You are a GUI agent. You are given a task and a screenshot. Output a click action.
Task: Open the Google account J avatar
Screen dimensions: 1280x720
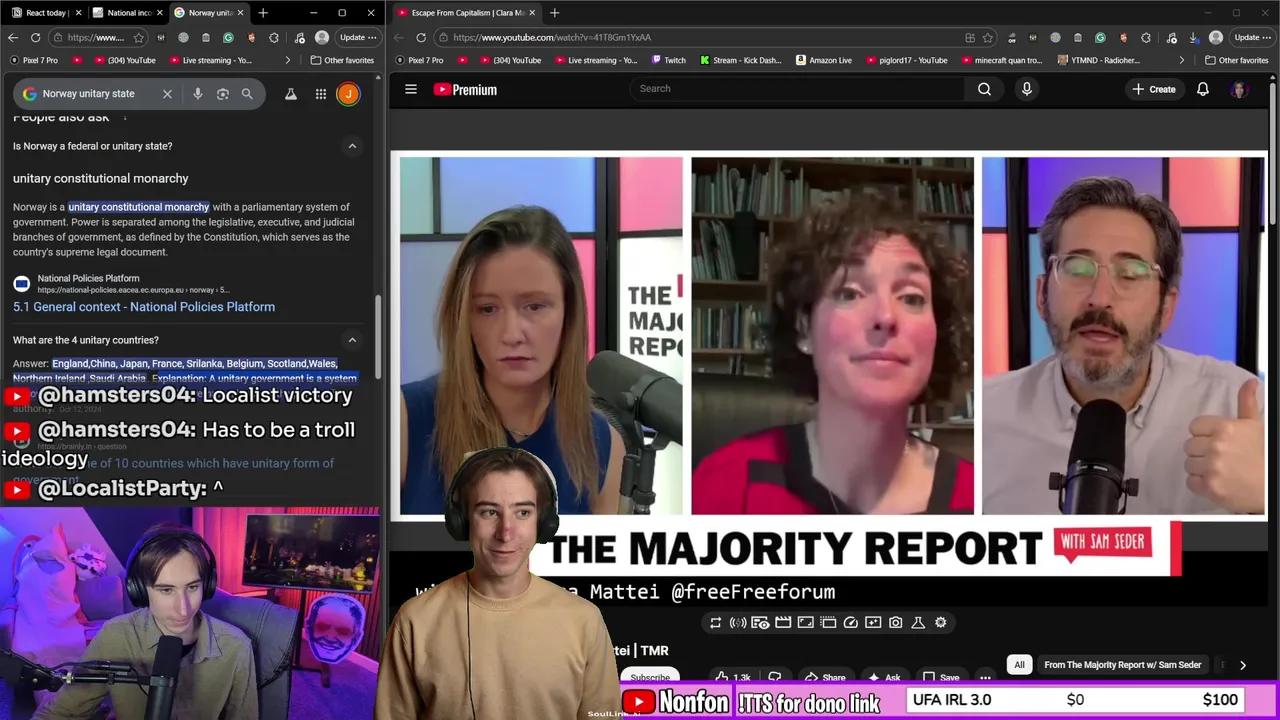(x=348, y=94)
